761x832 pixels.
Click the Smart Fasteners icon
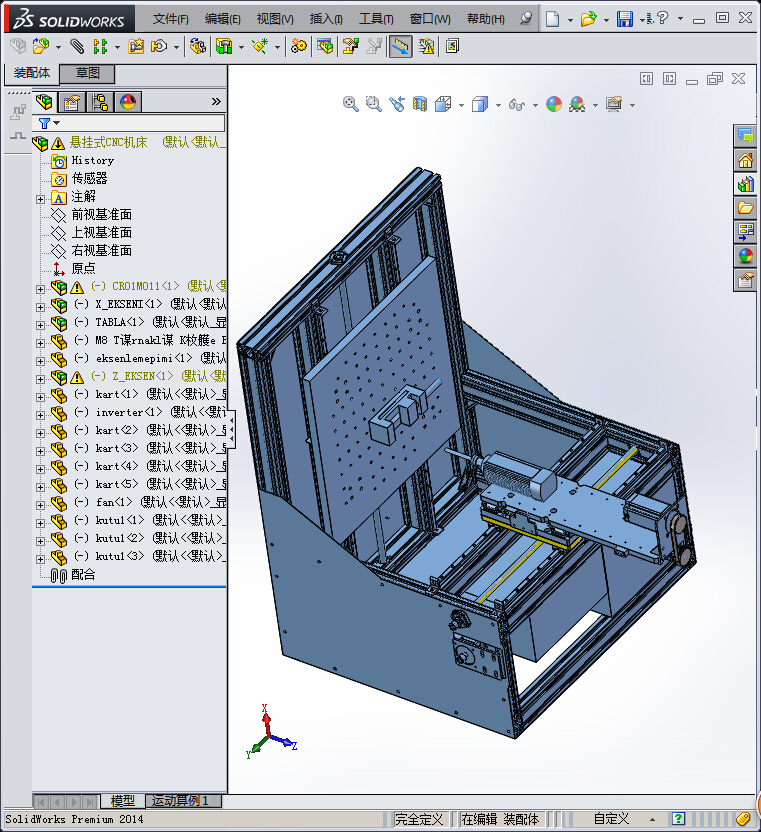coord(136,47)
